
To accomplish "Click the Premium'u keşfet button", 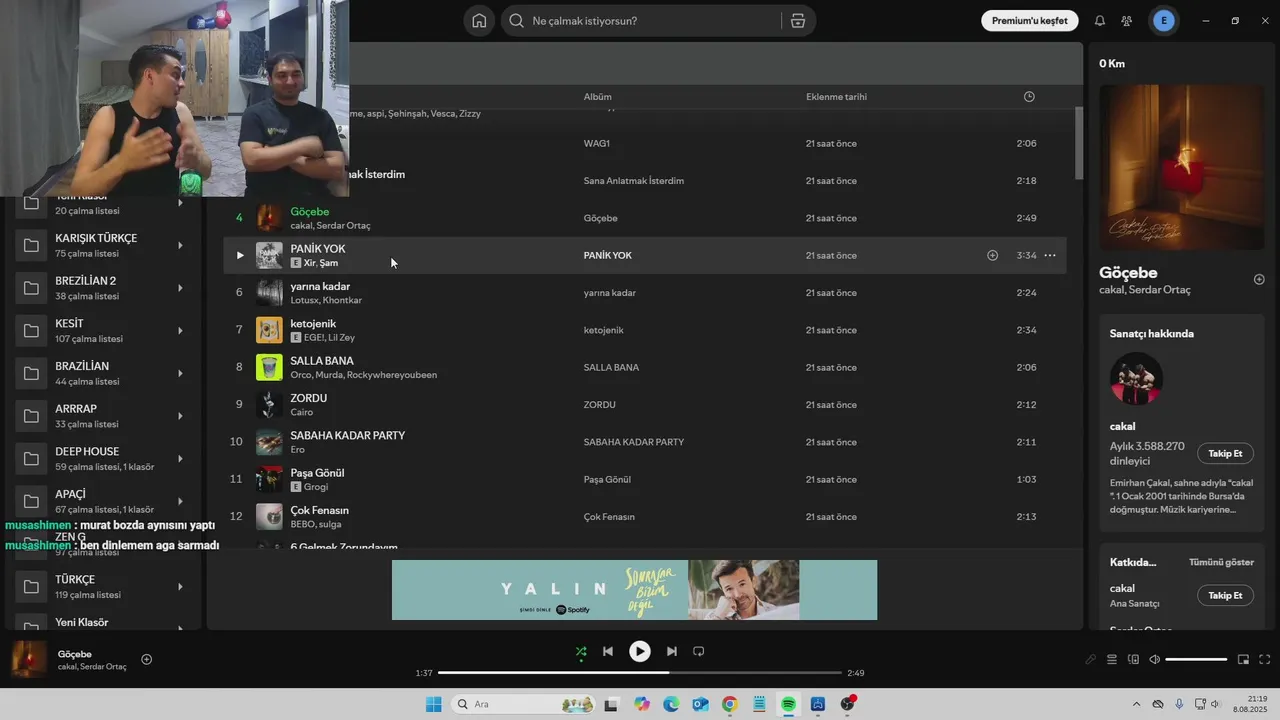I will coord(1029,21).
